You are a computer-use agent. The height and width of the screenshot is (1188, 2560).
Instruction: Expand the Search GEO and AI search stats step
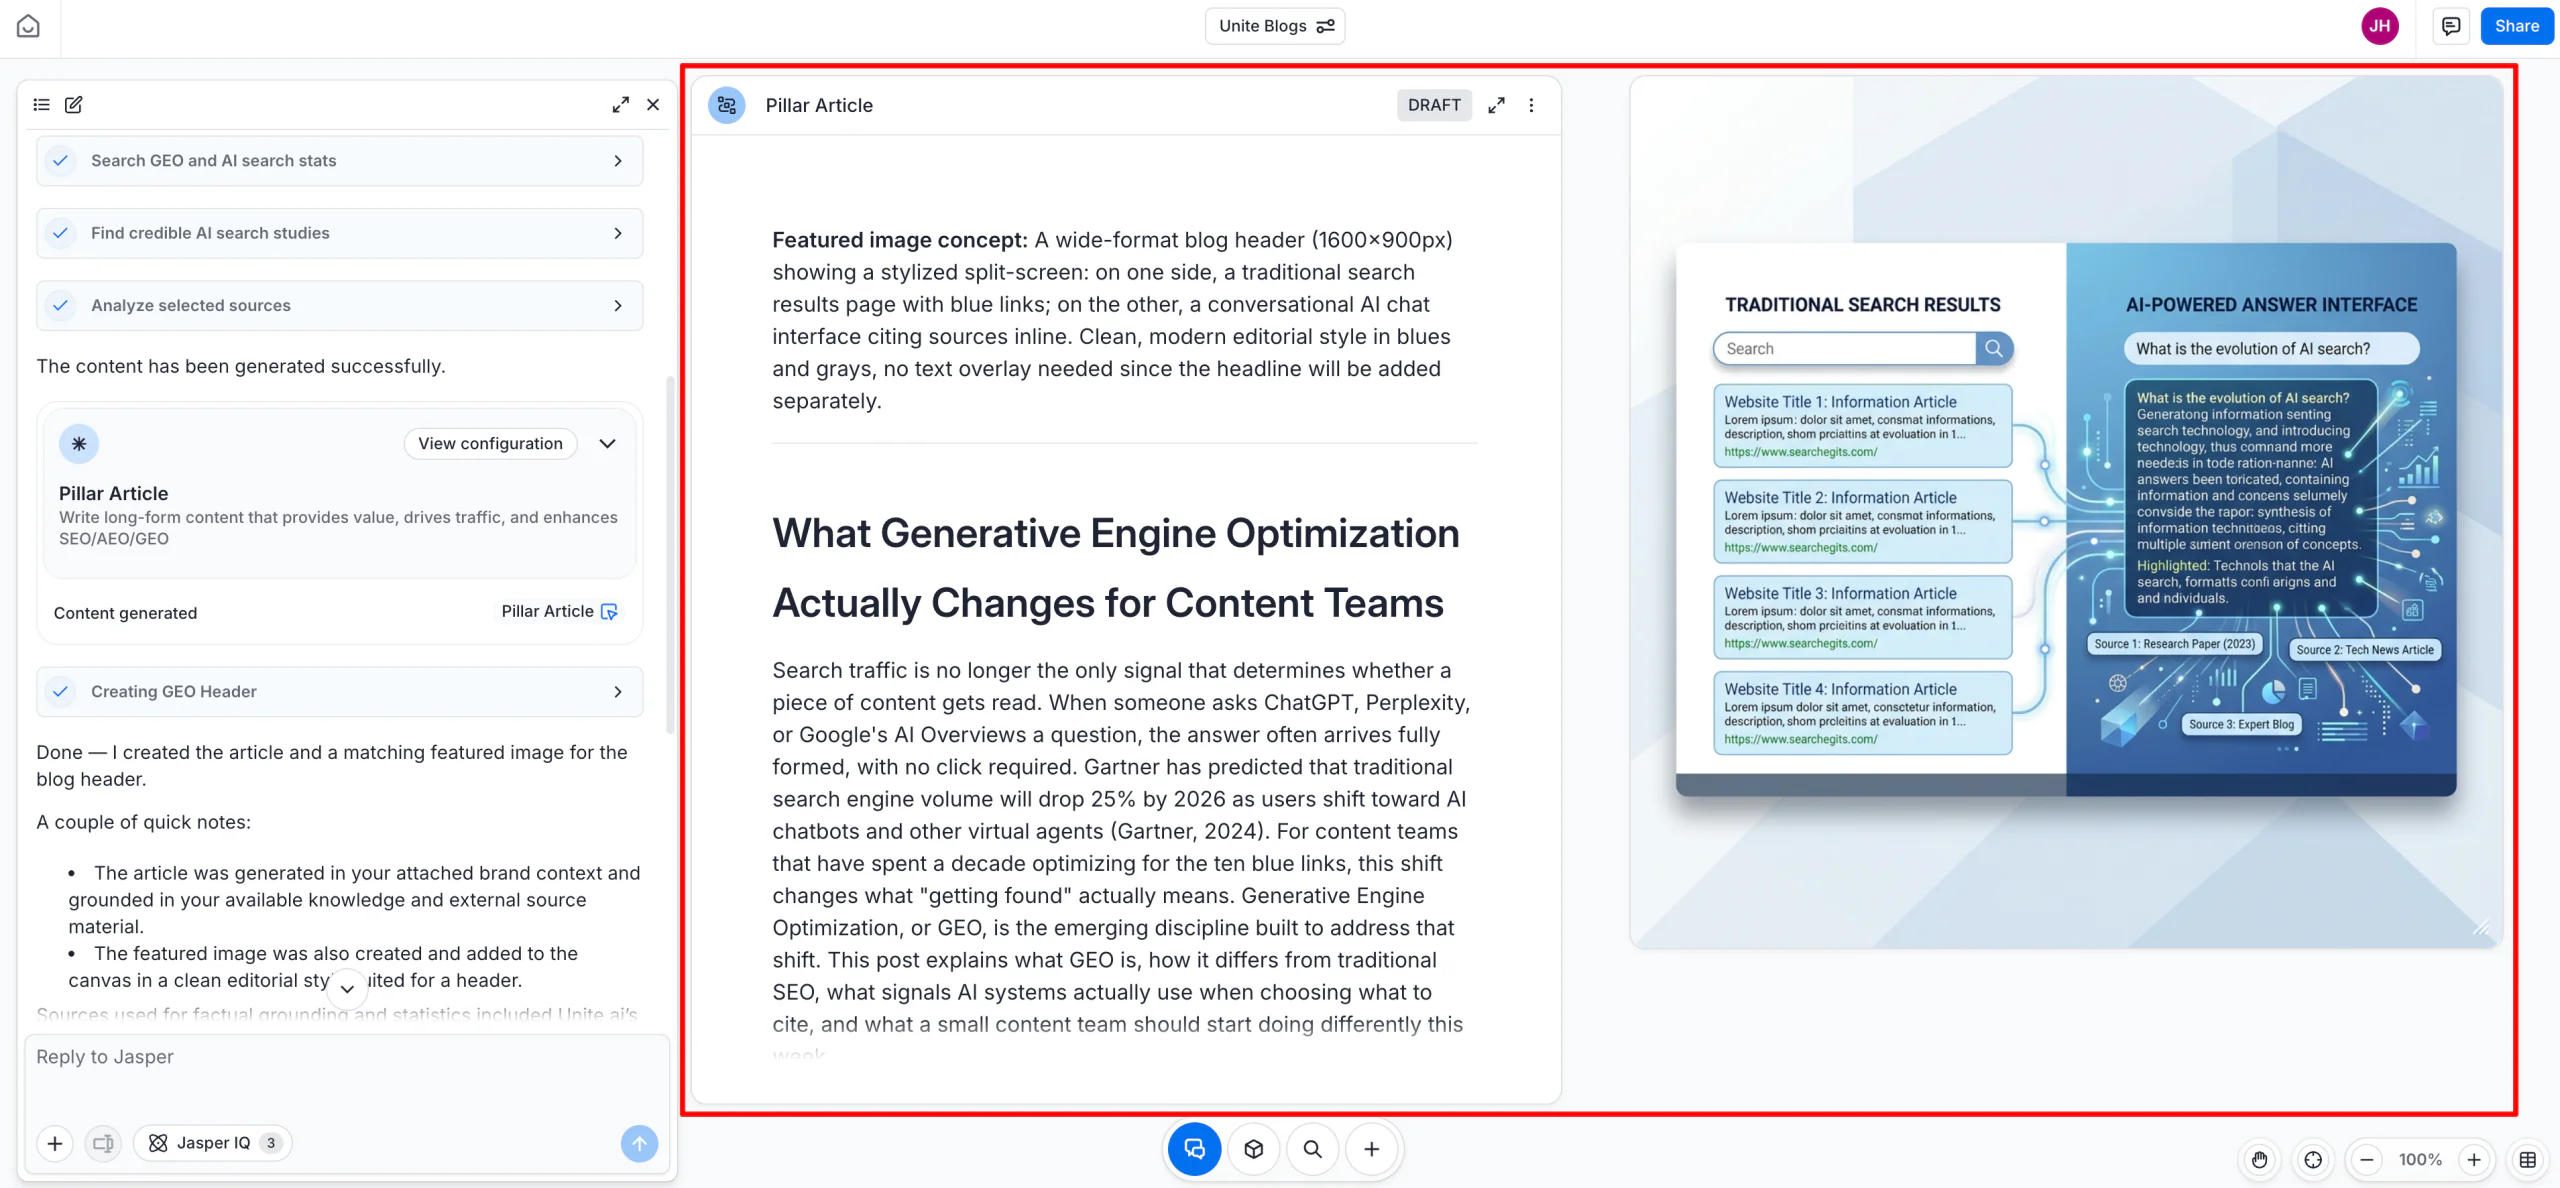point(340,161)
